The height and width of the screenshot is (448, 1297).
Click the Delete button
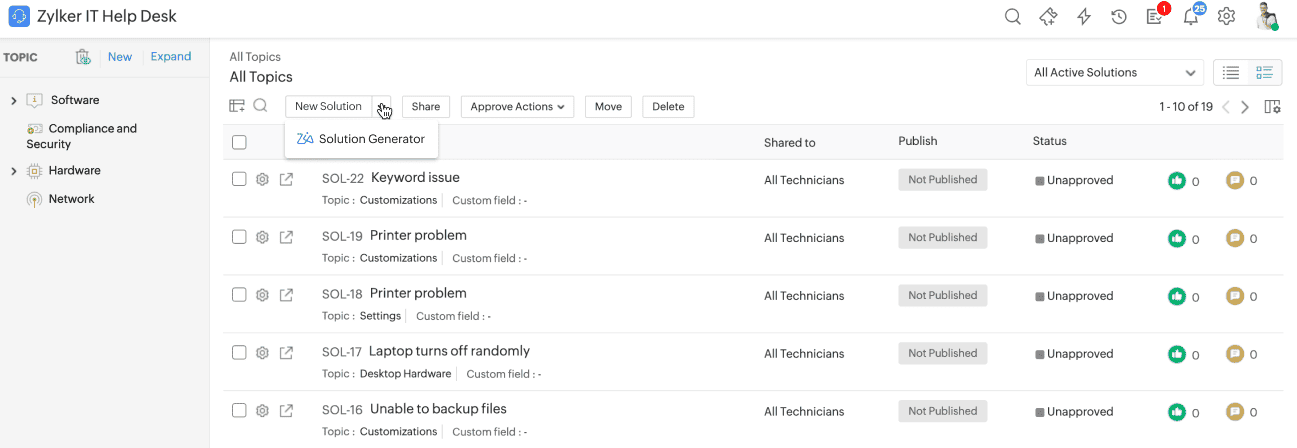[668, 107]
